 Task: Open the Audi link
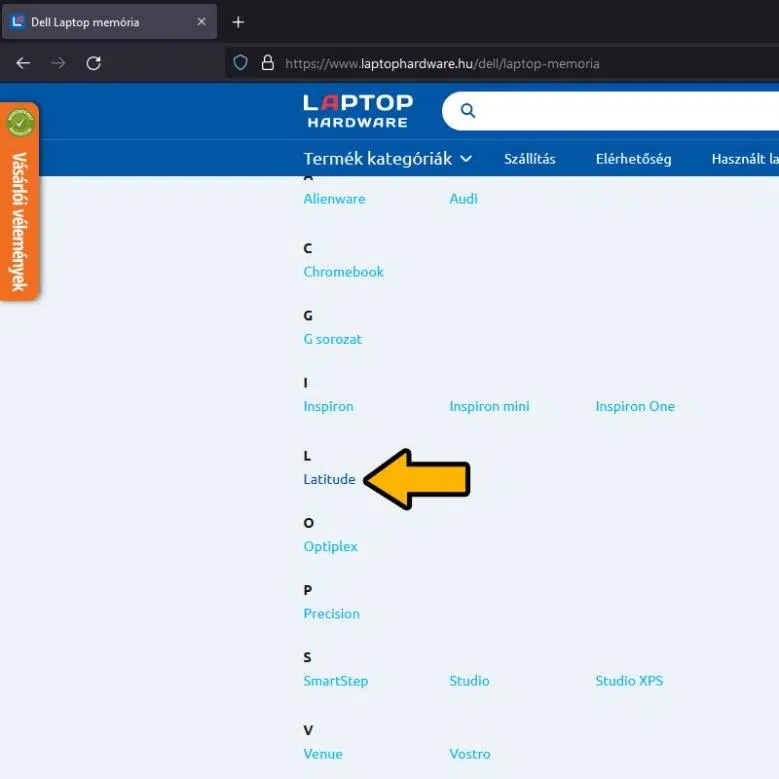tap(464, 199)
